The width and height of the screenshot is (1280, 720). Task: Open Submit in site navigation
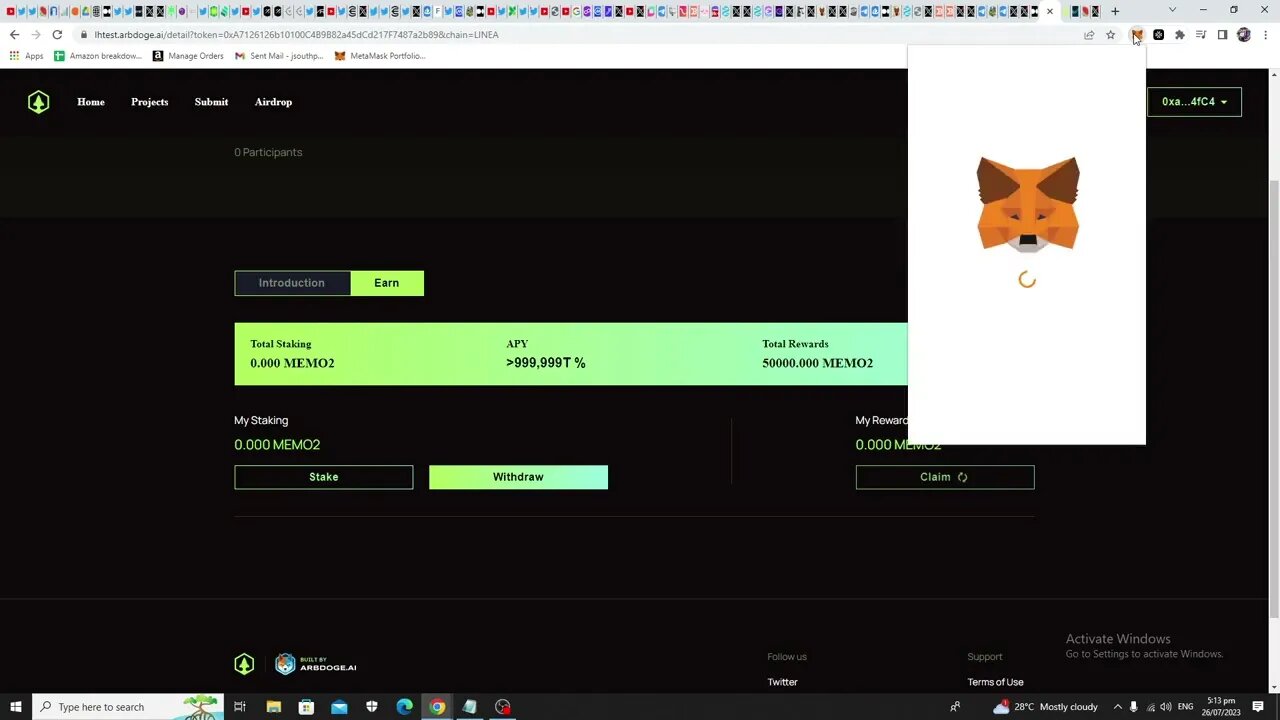(211, 102)
